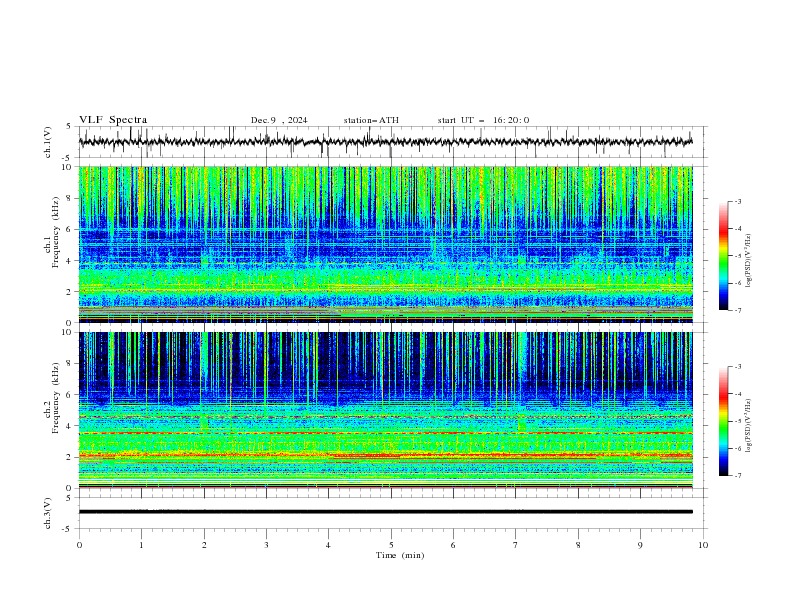The width and height of the screenshot is (792, 612).
Task: Click the ch.2 log(PSD) color bar label
Action: (748, 425)
